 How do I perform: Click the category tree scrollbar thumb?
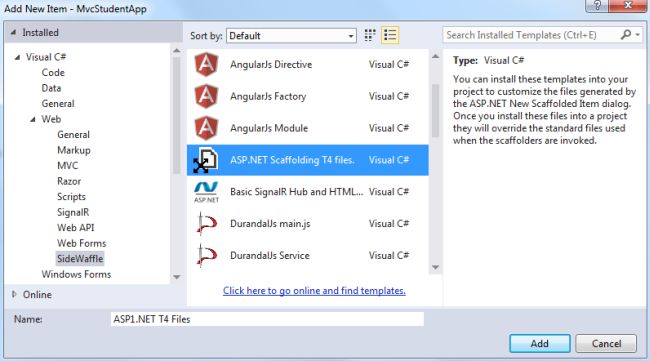(x=177, y=115)
